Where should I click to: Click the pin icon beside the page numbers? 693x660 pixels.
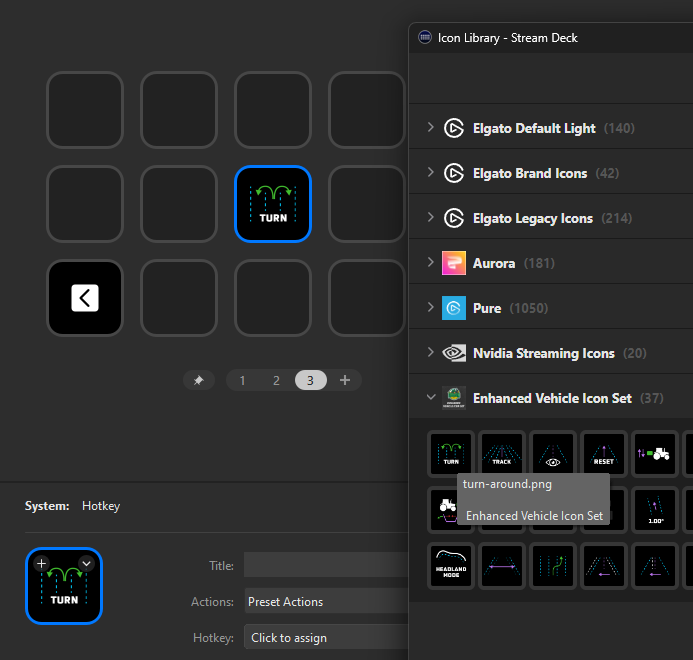[x=198, y=380]
